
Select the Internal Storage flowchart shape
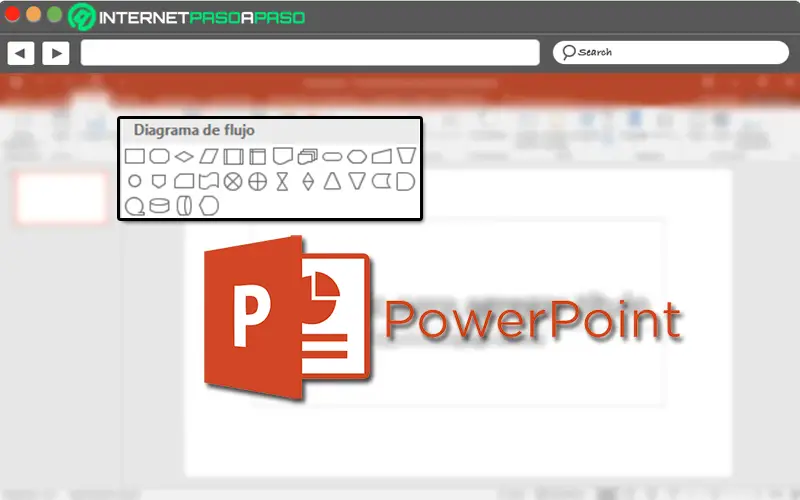coord(258,156)
